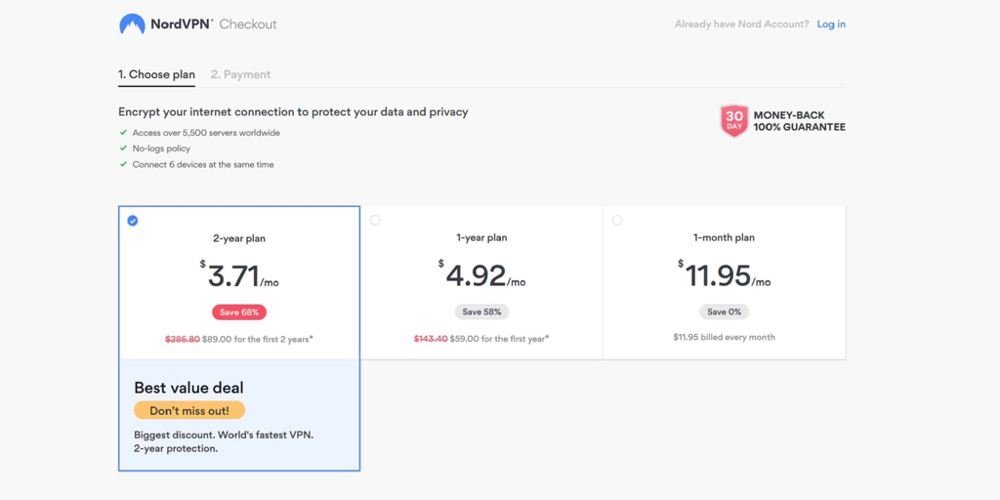This screenshot has height=500, width=1000.
Task: Switch to the 2. Payment step tab
Action: pyautogui.click(x=240, y=75)
